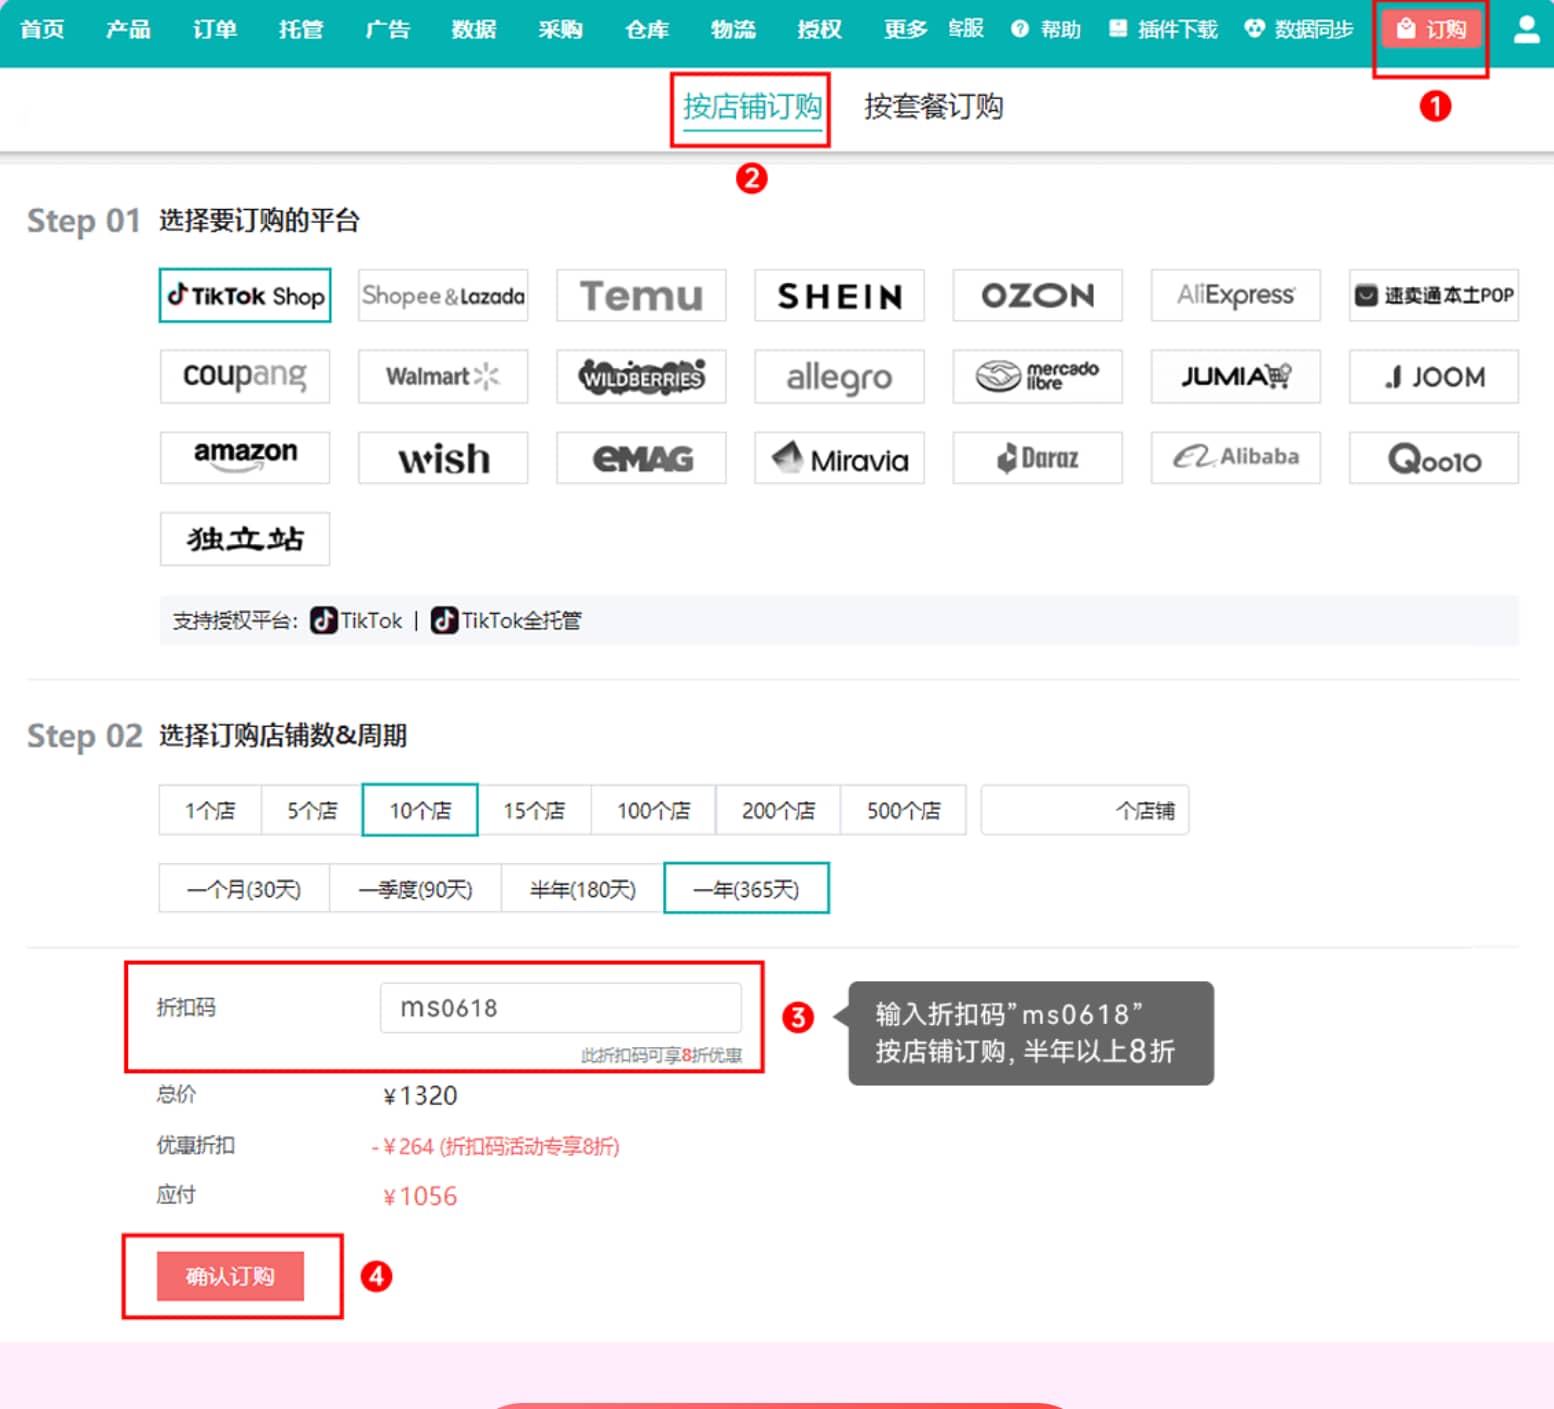Open the 采购 menu

coord(560,29)
